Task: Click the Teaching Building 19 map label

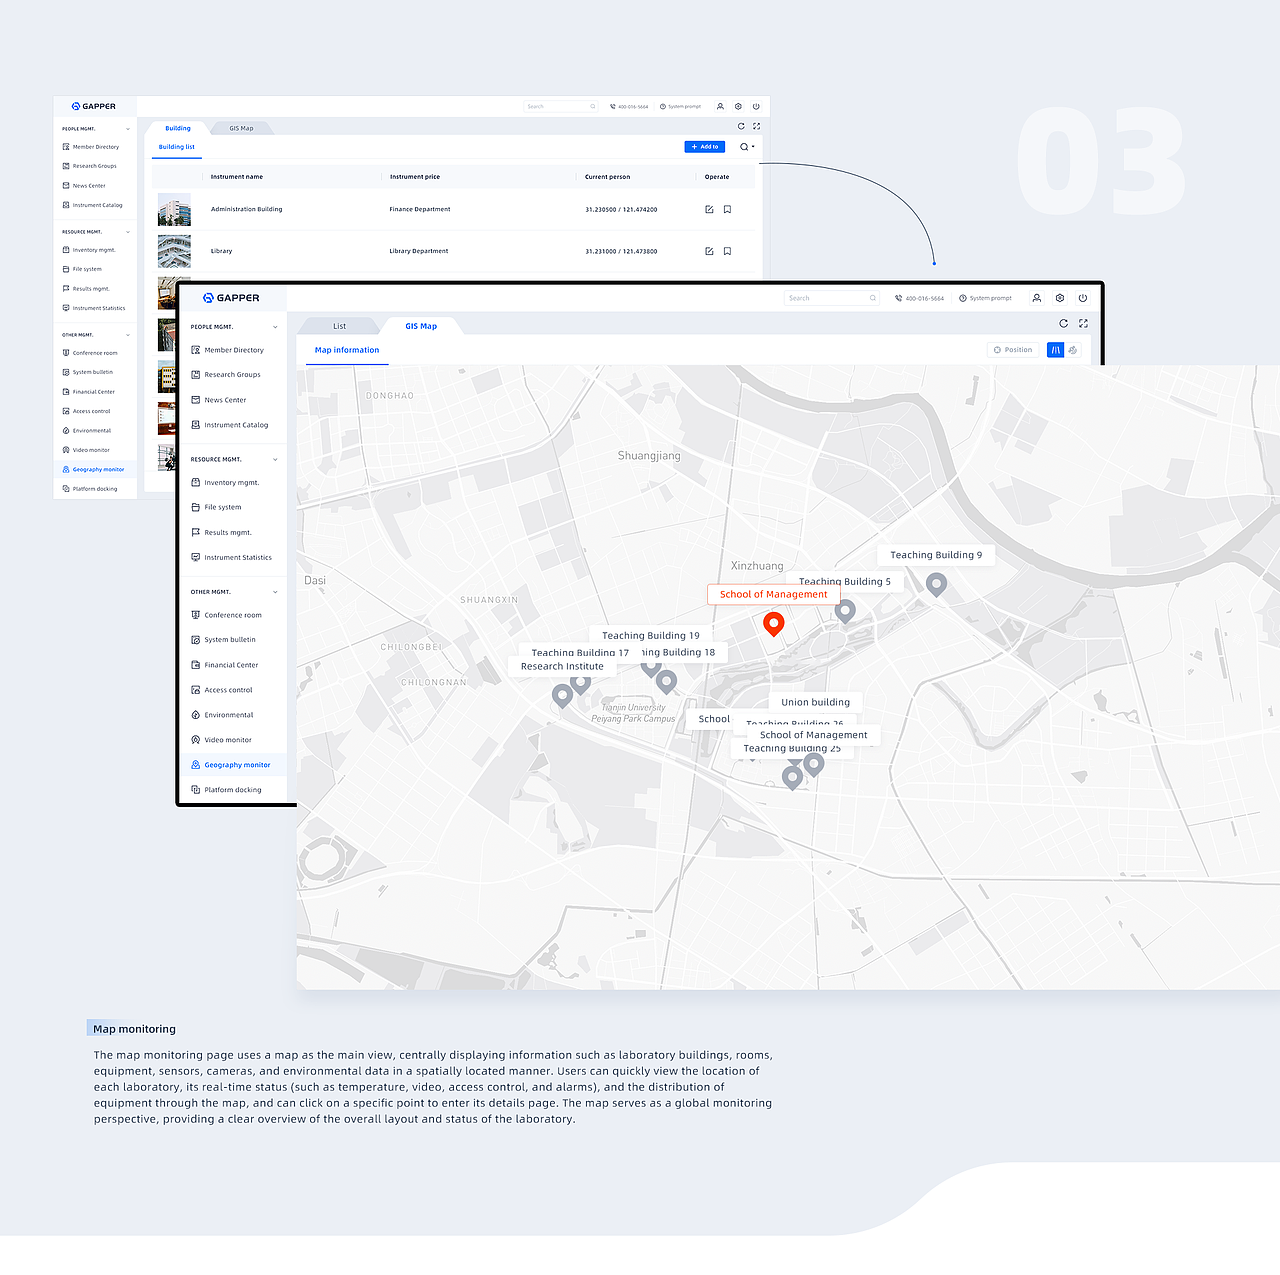Action: tap(651, 636)
